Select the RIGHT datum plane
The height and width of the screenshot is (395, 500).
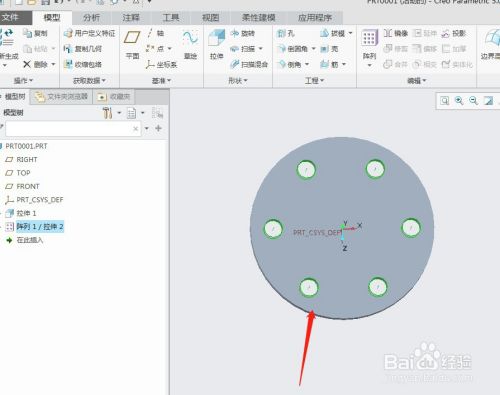pyautogui.click(x=21, y=159)
